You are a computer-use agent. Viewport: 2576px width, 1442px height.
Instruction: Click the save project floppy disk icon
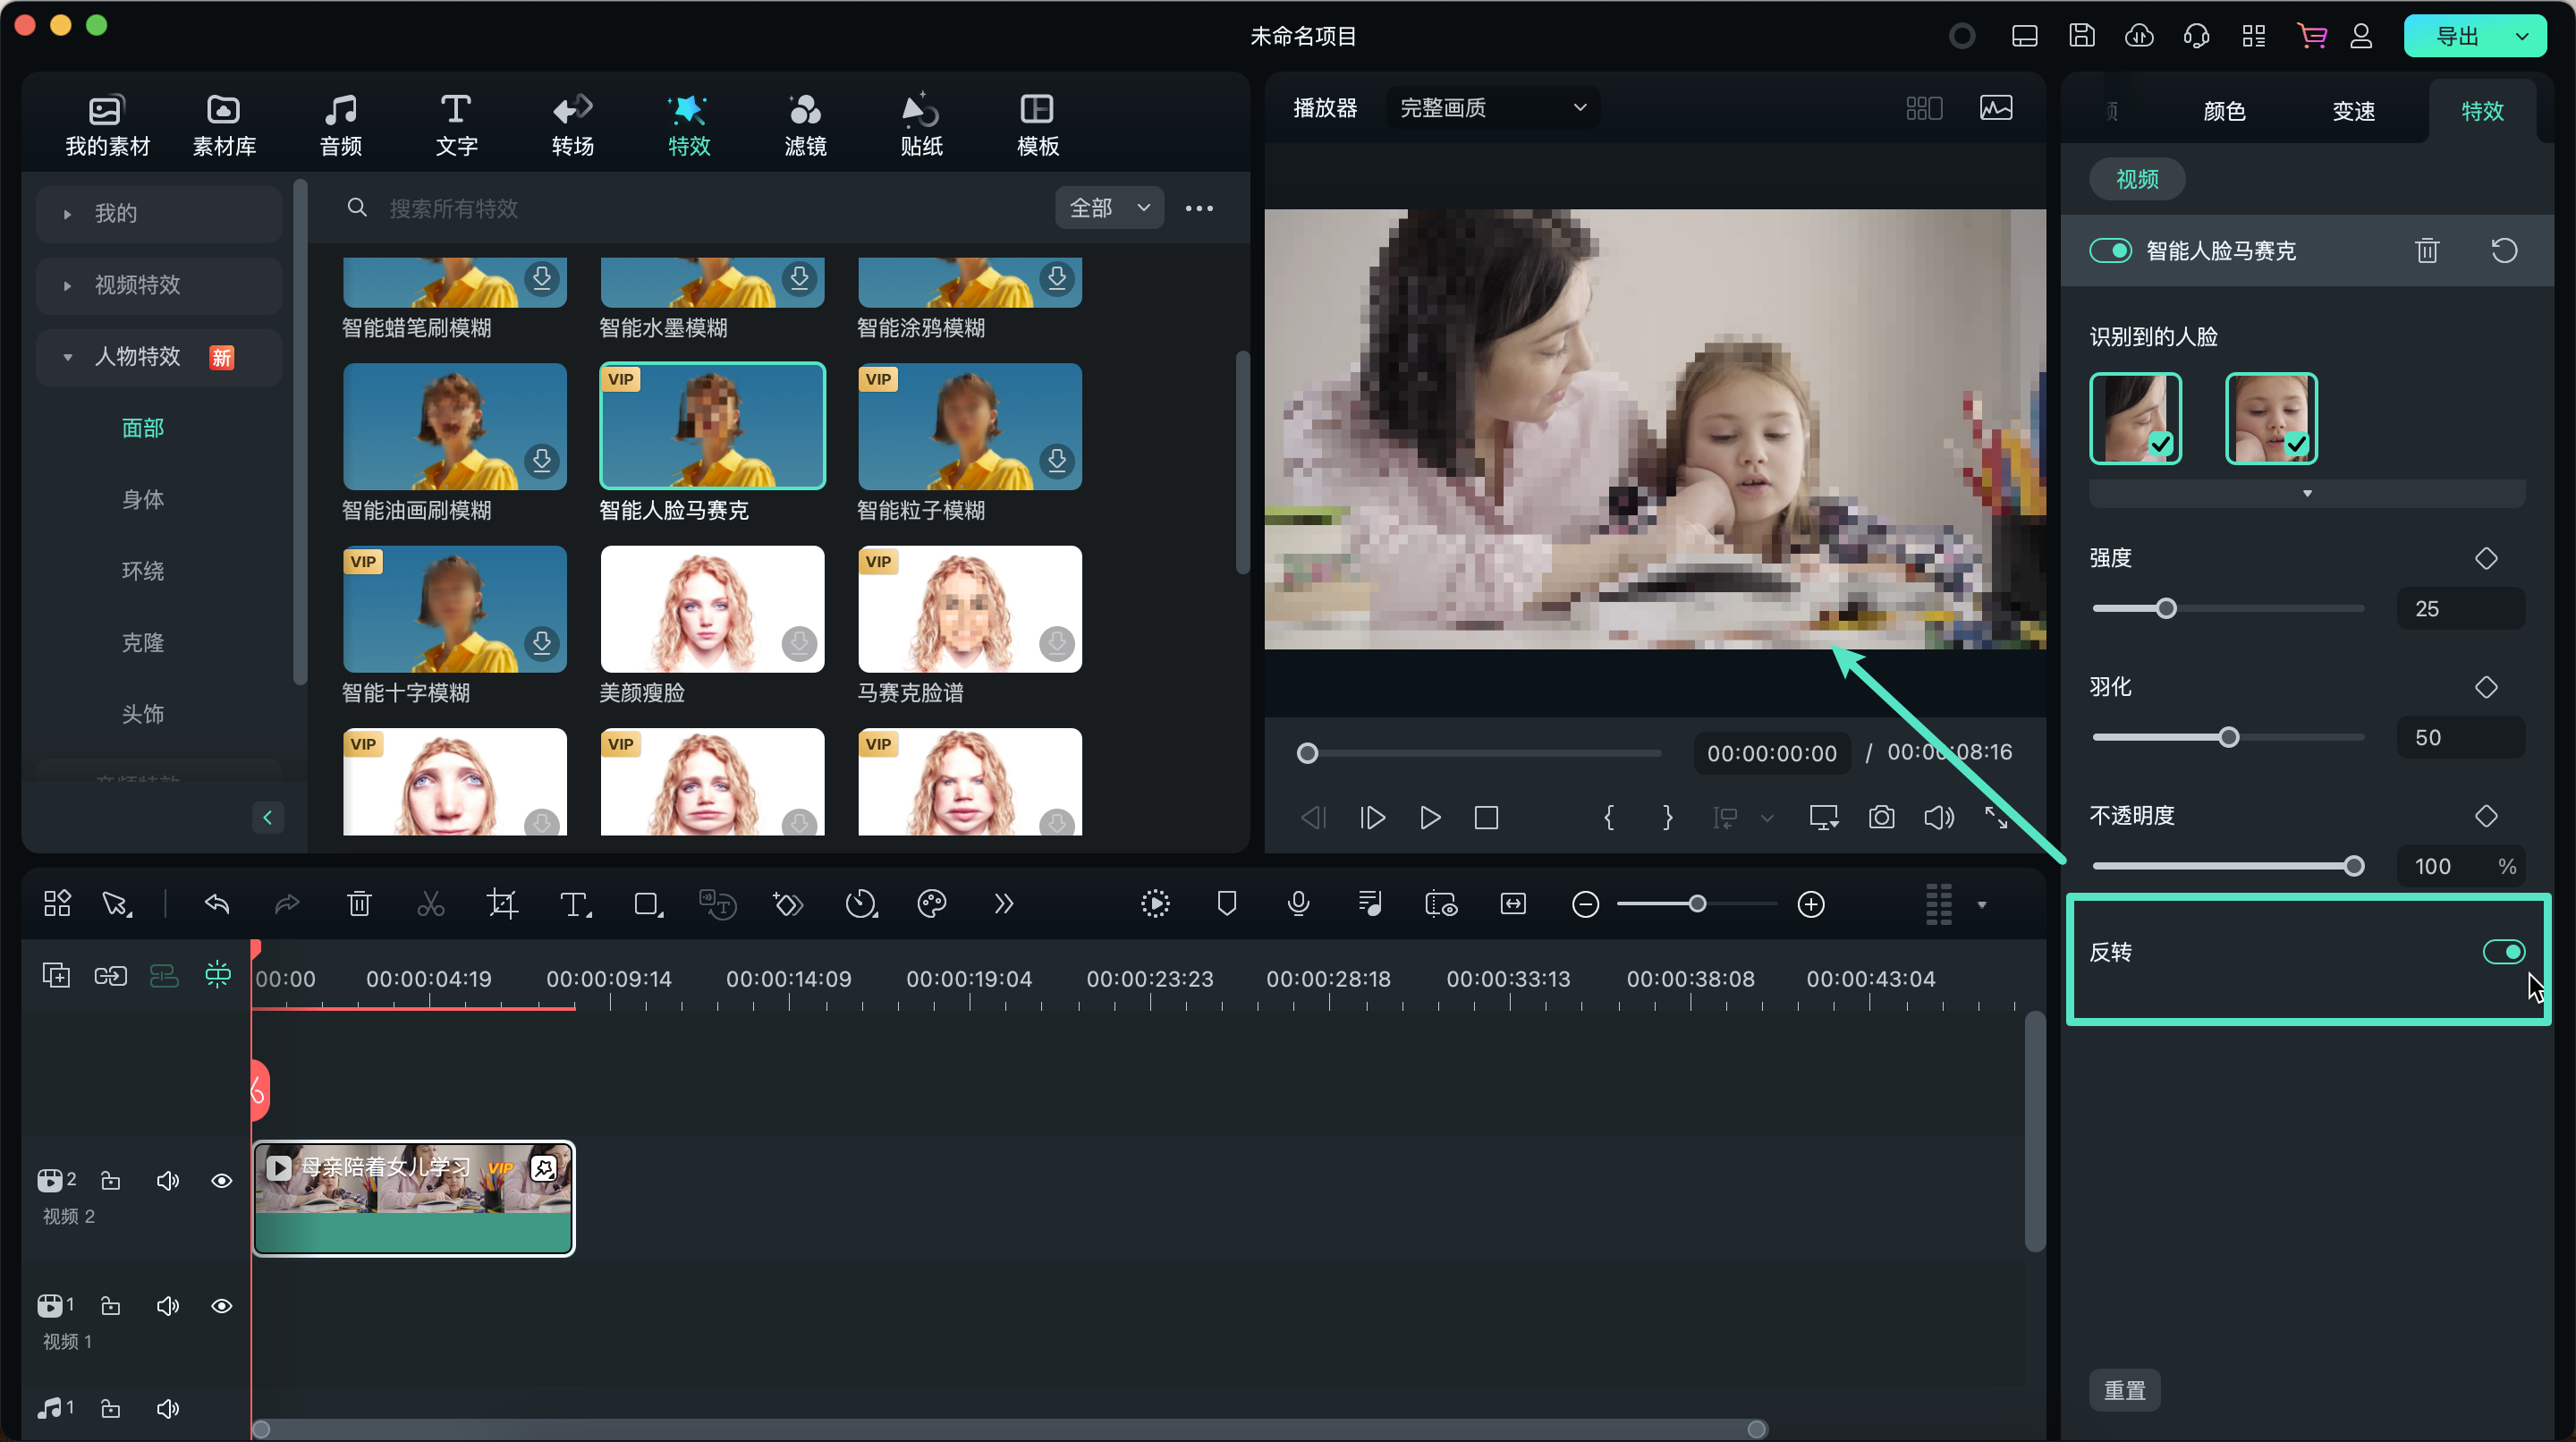(2082, 36)
